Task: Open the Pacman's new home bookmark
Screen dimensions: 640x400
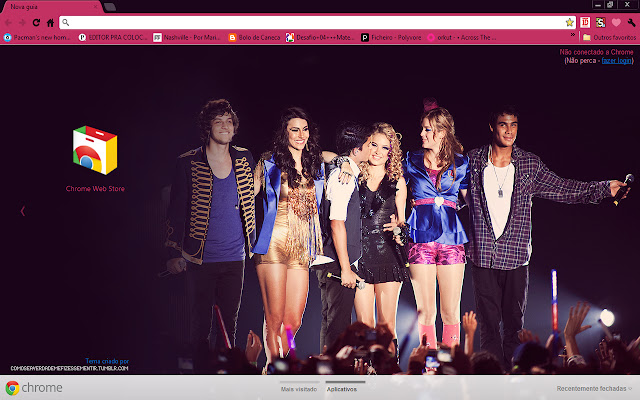Action: 37,38
